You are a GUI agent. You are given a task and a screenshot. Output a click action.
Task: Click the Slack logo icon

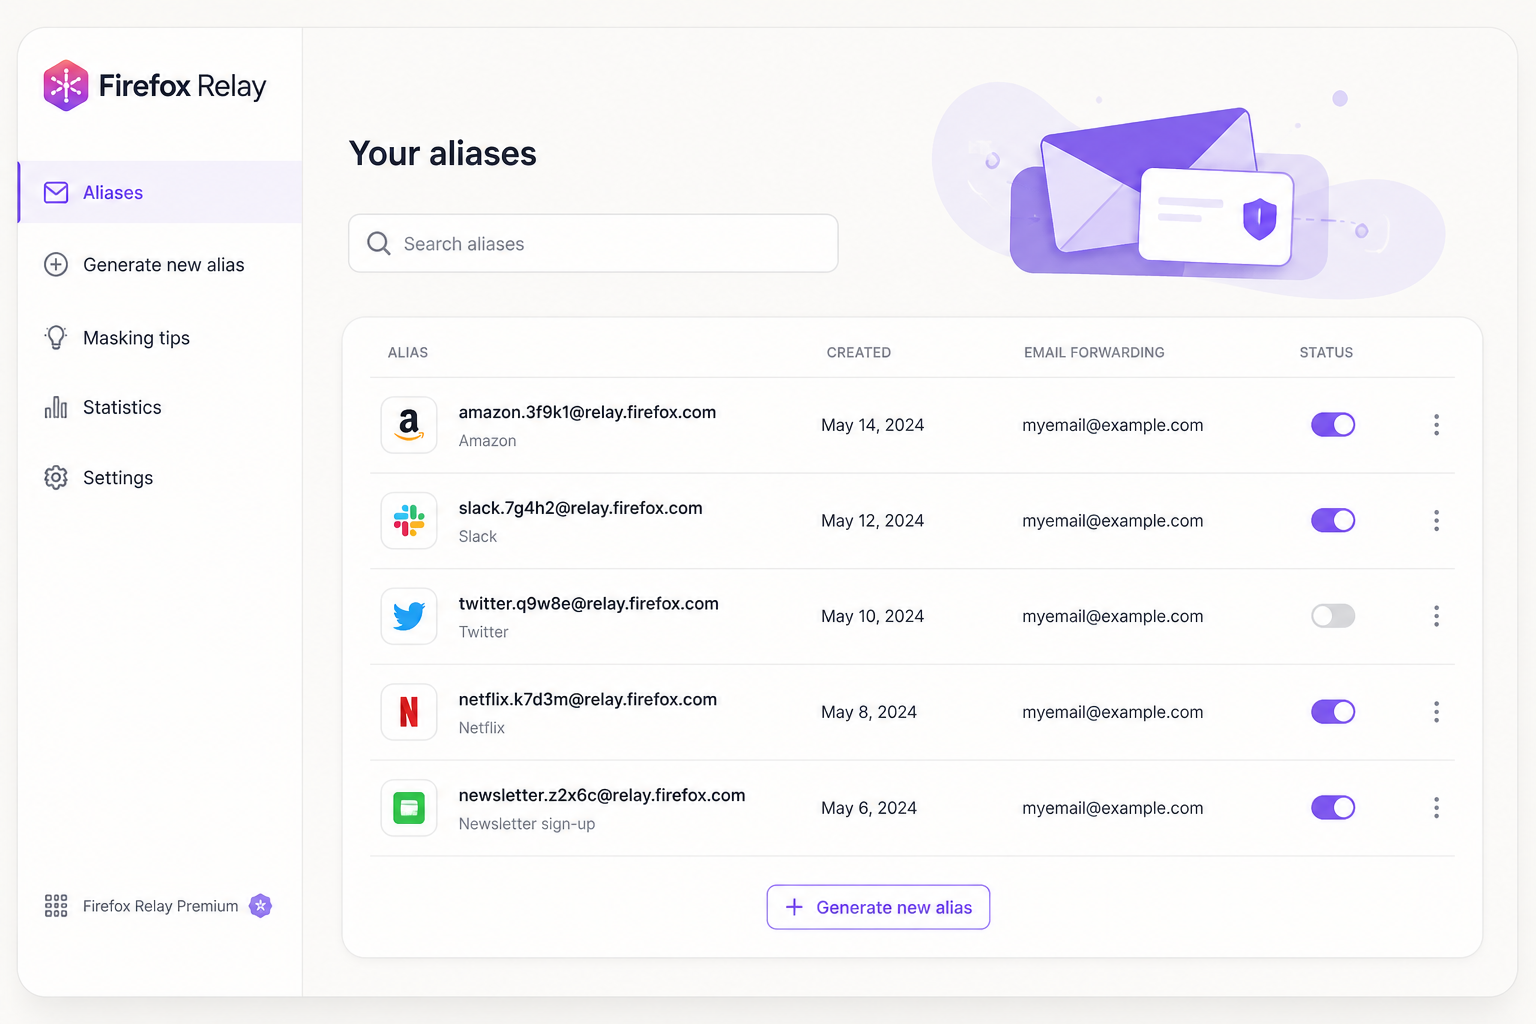pyautogui.click(x=409, y=520)
